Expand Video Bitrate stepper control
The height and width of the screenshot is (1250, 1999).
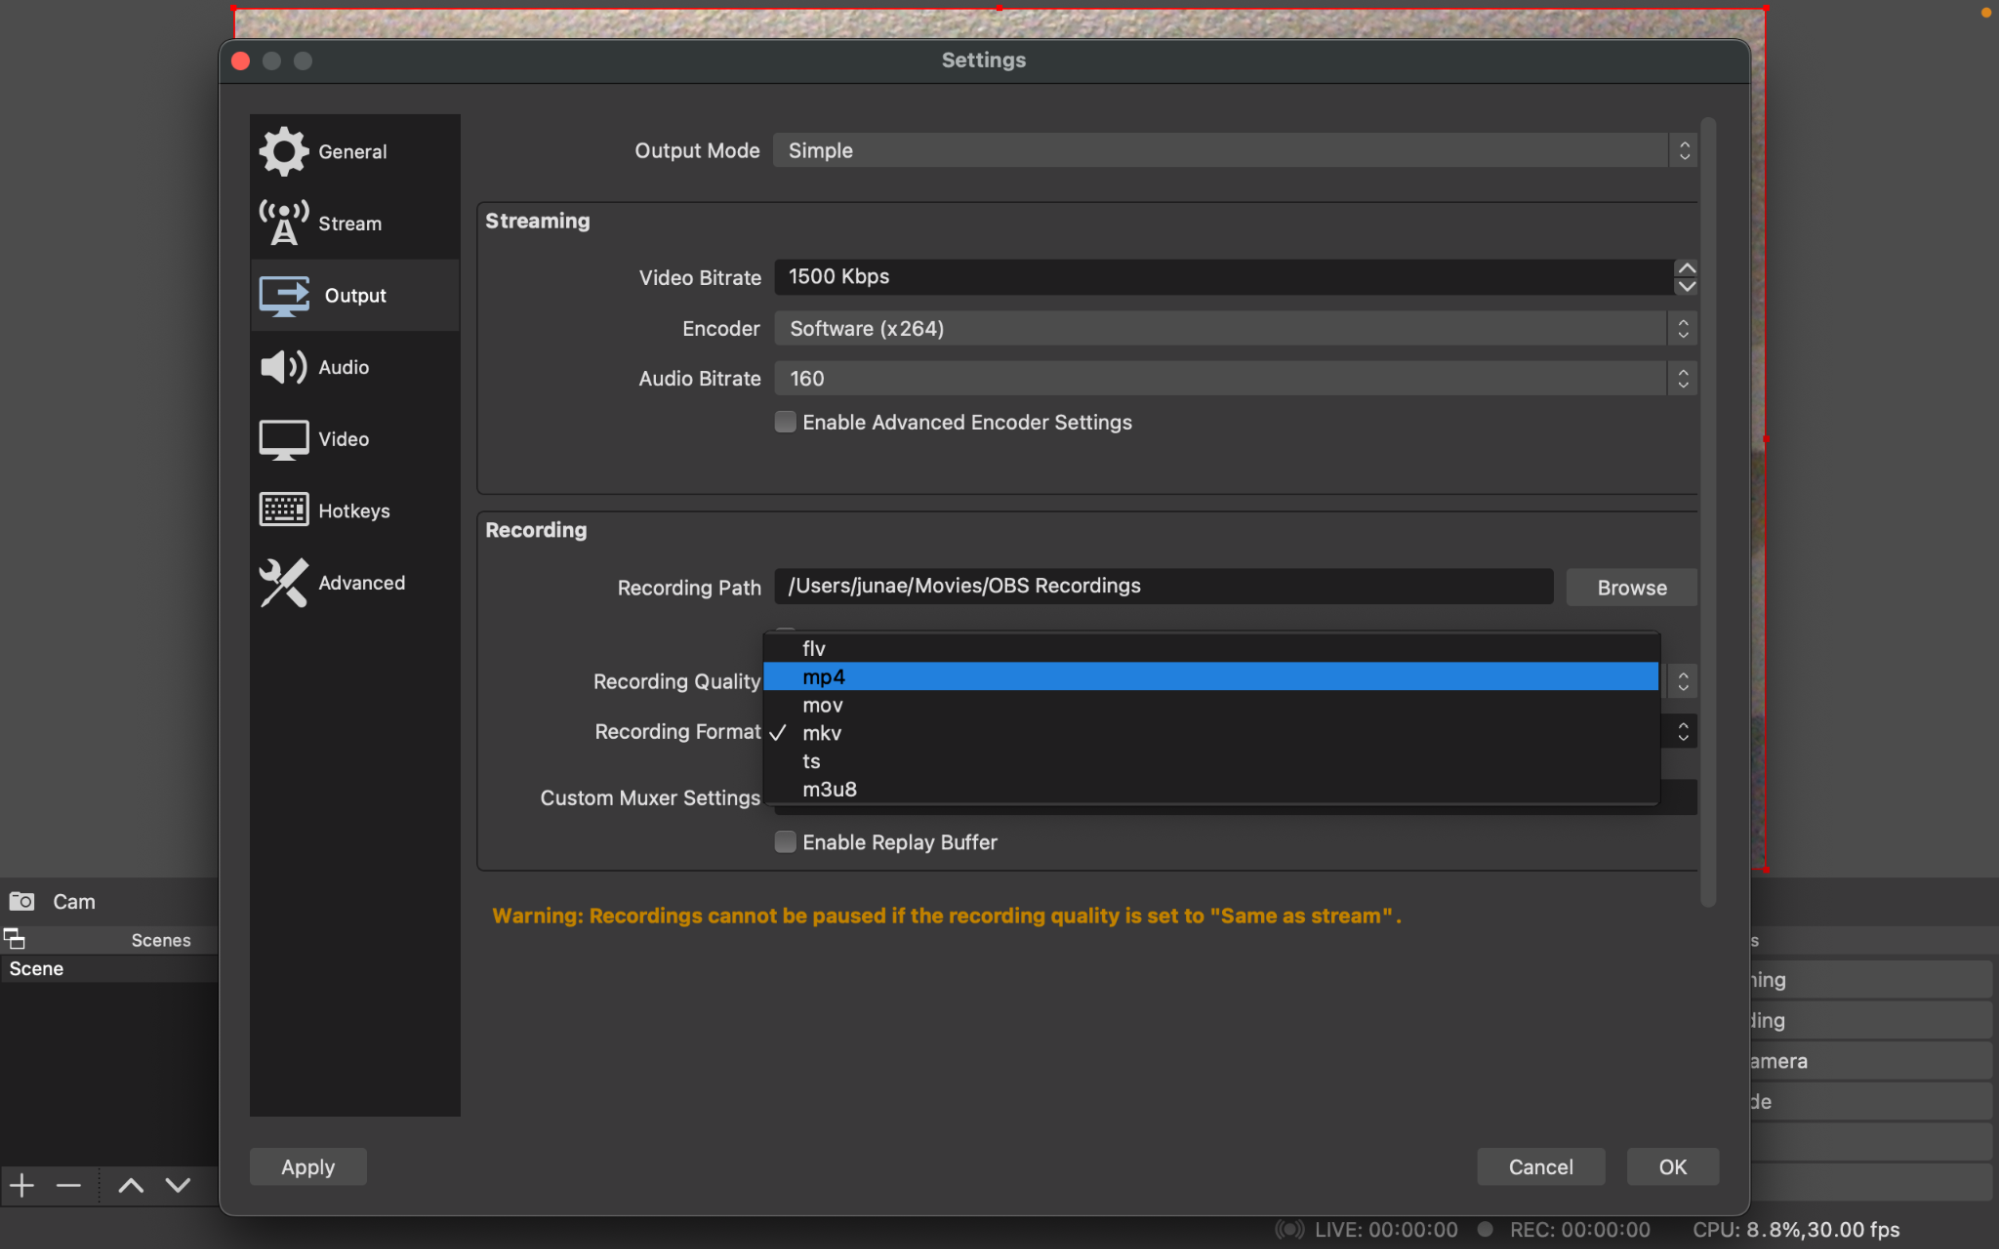(1685, 276)
